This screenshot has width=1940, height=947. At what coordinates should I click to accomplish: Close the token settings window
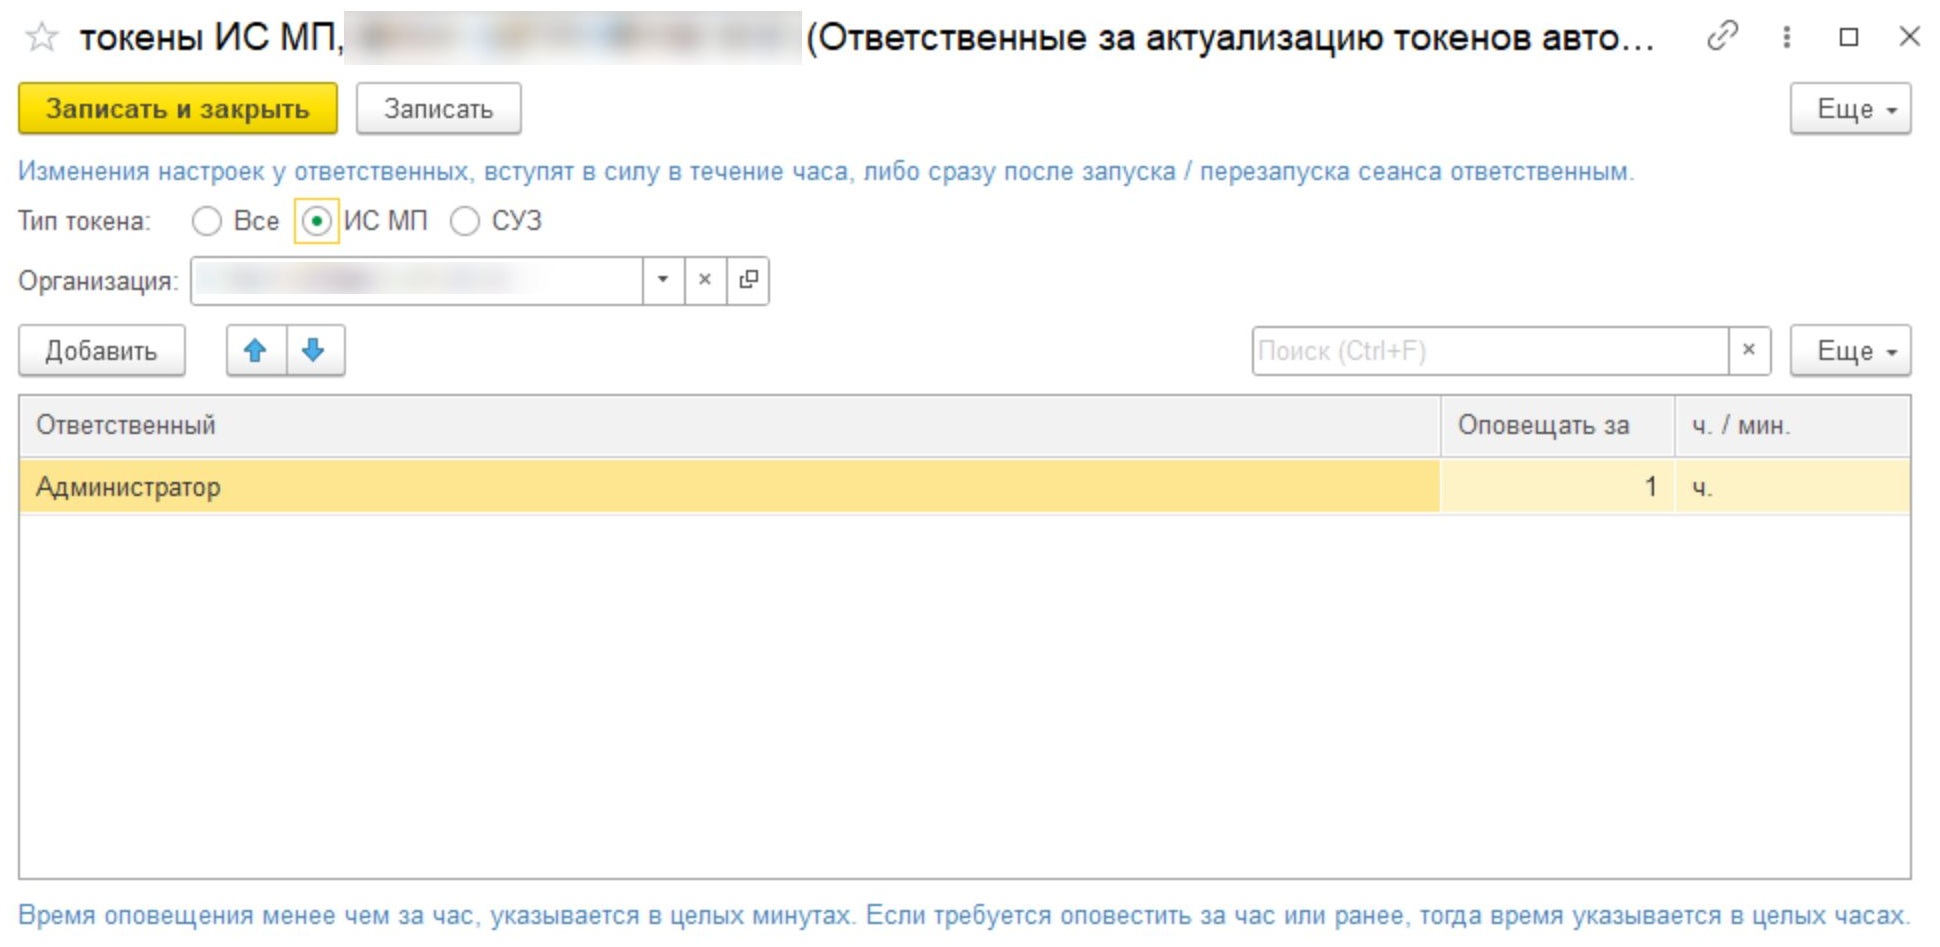point(1910,37)
